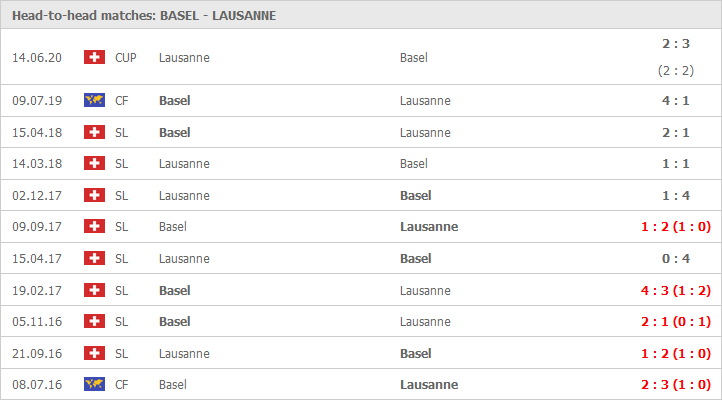Open the 4 : 1 result from 09.07.19
This screenshot has height=400, width=722.
pyautogui.click(x=675, y=100)
